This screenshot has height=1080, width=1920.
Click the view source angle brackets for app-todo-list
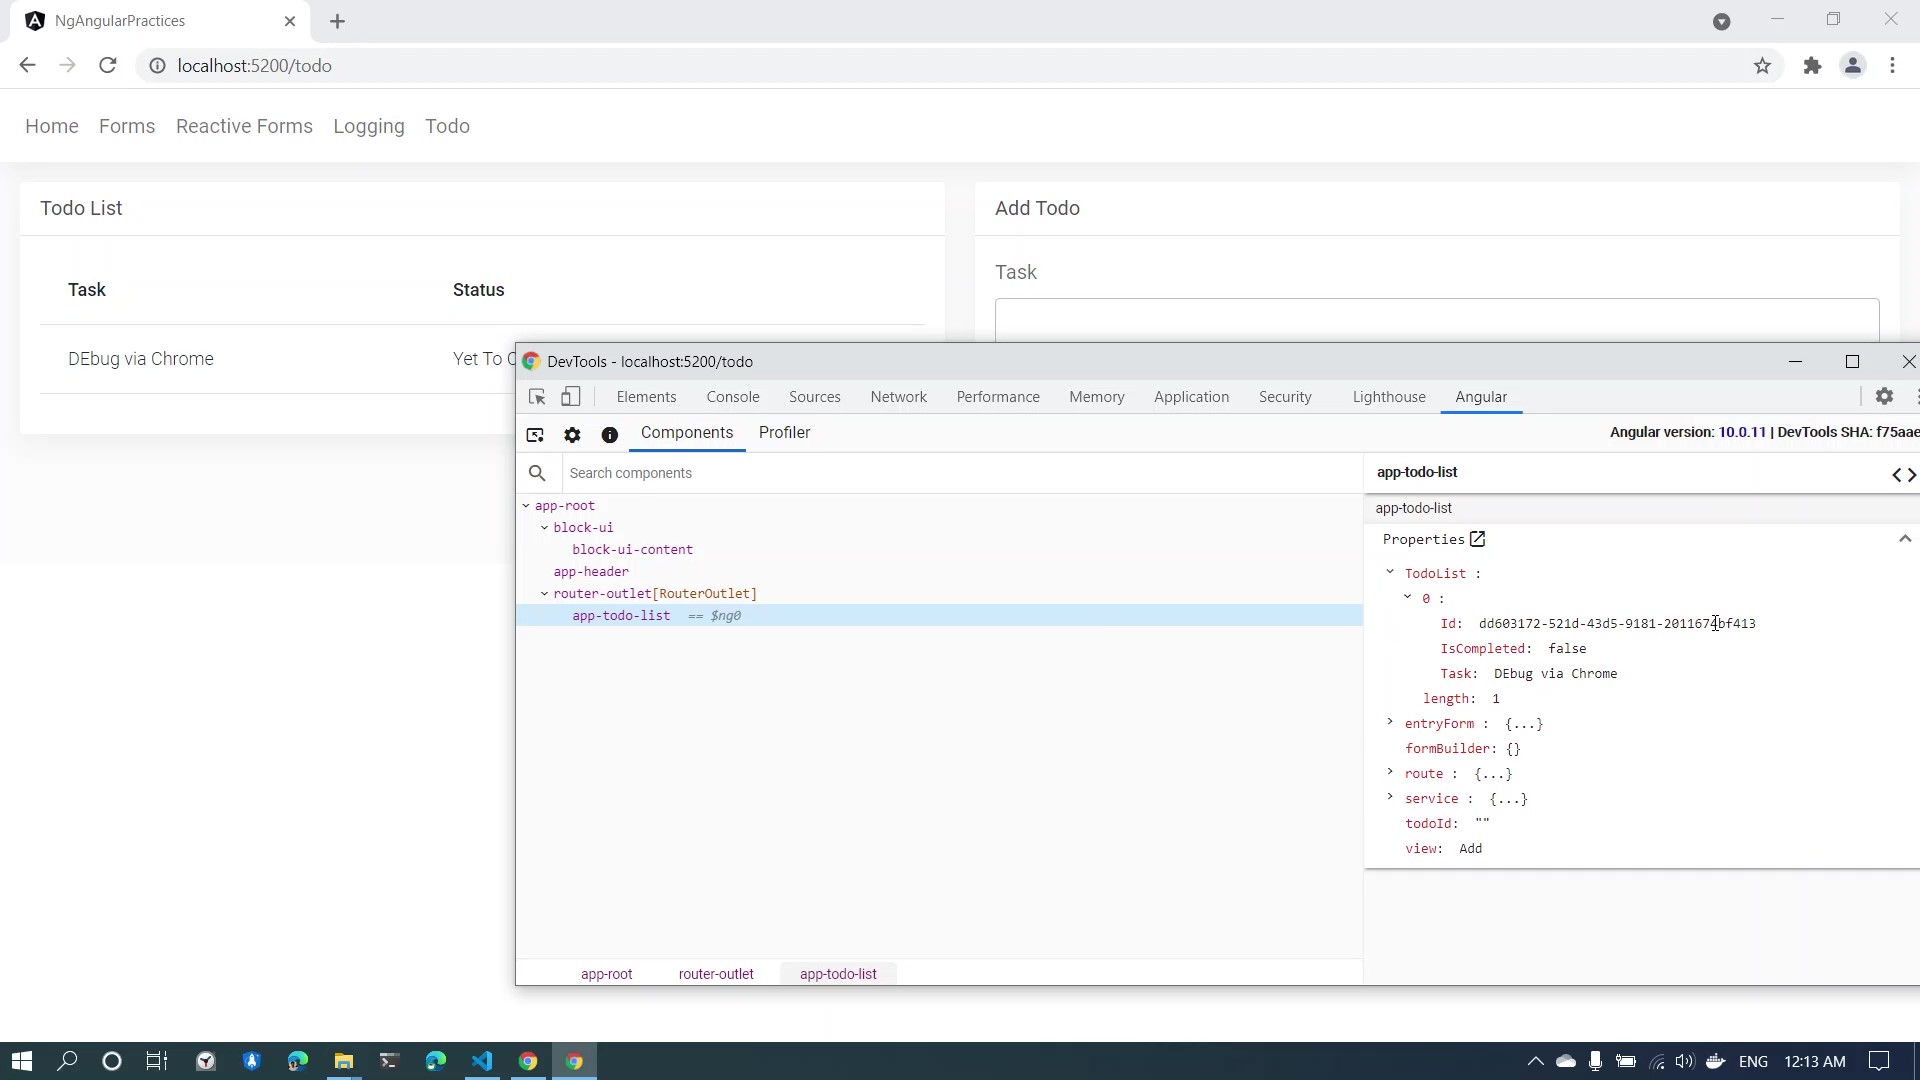point(1903,475)
